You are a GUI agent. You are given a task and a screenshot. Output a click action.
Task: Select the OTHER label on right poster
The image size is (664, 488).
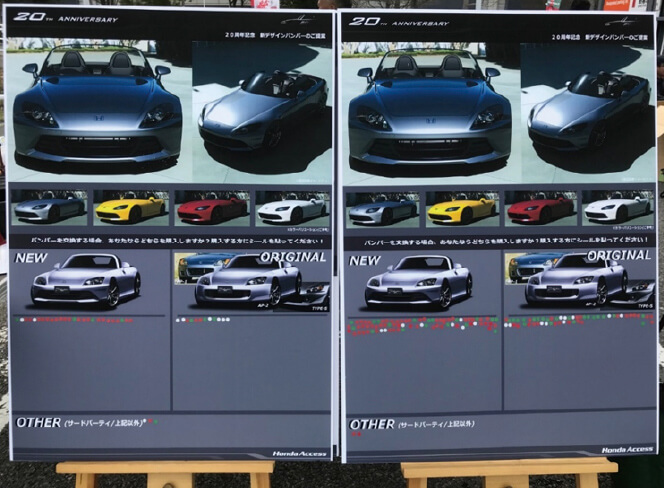tap(371, 424)
